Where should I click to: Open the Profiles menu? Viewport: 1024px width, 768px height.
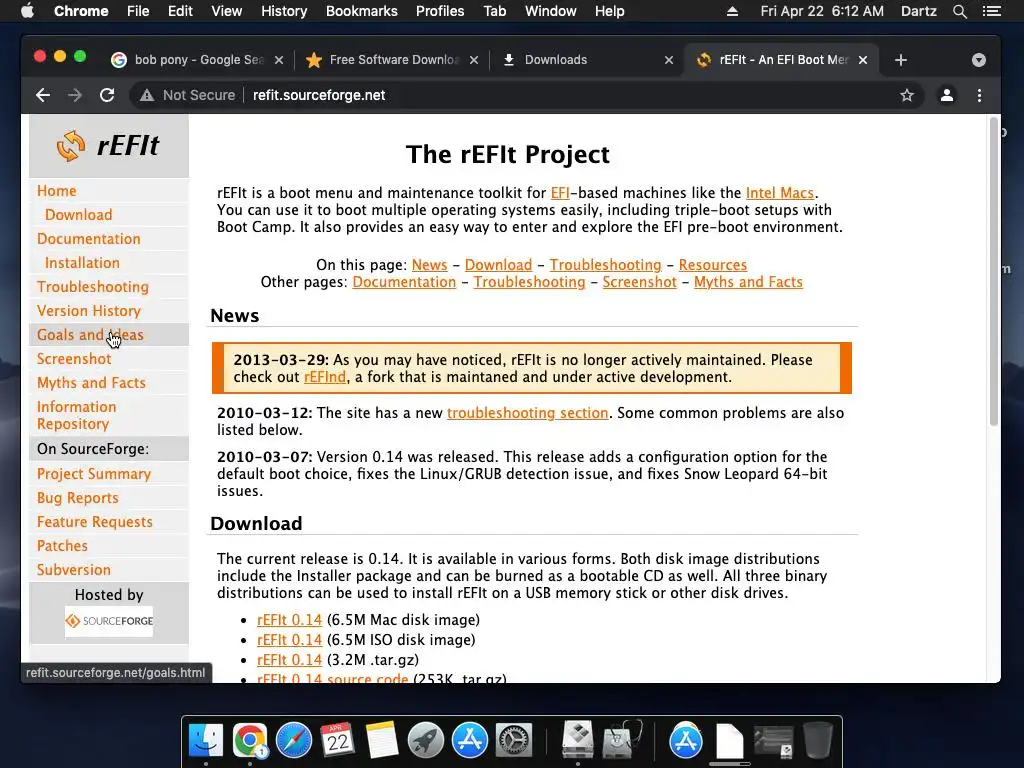click(x=440, y=11)
